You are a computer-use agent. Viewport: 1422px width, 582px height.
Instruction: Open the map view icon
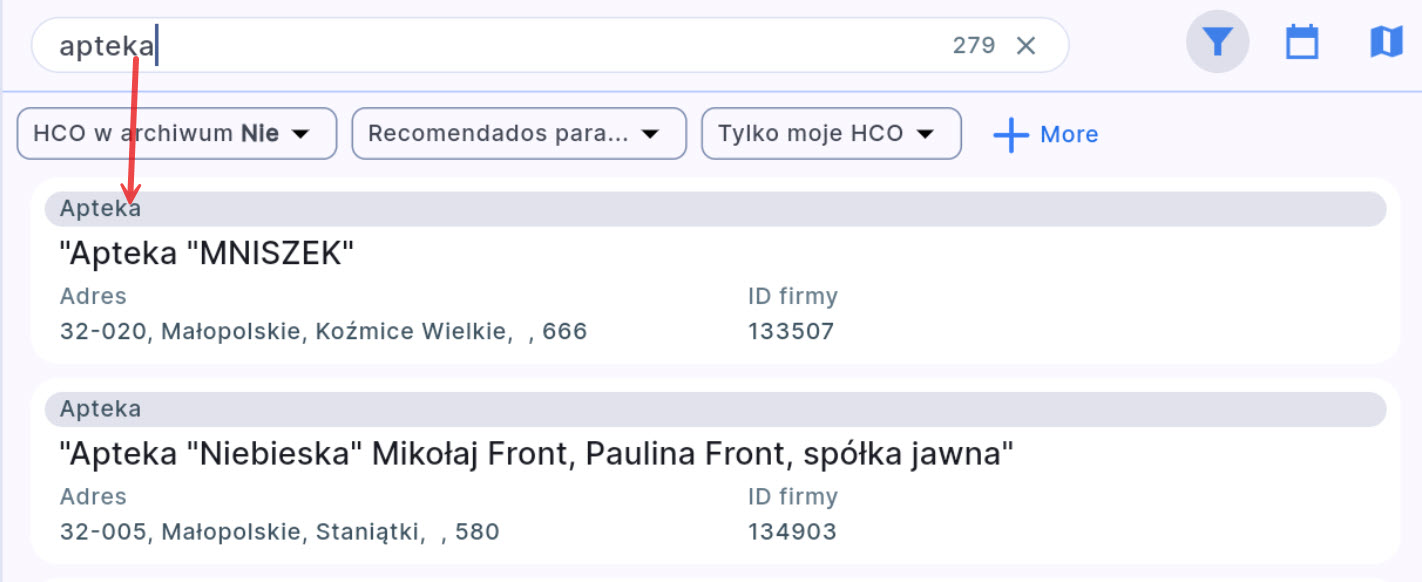click(x=1386, y=41)
